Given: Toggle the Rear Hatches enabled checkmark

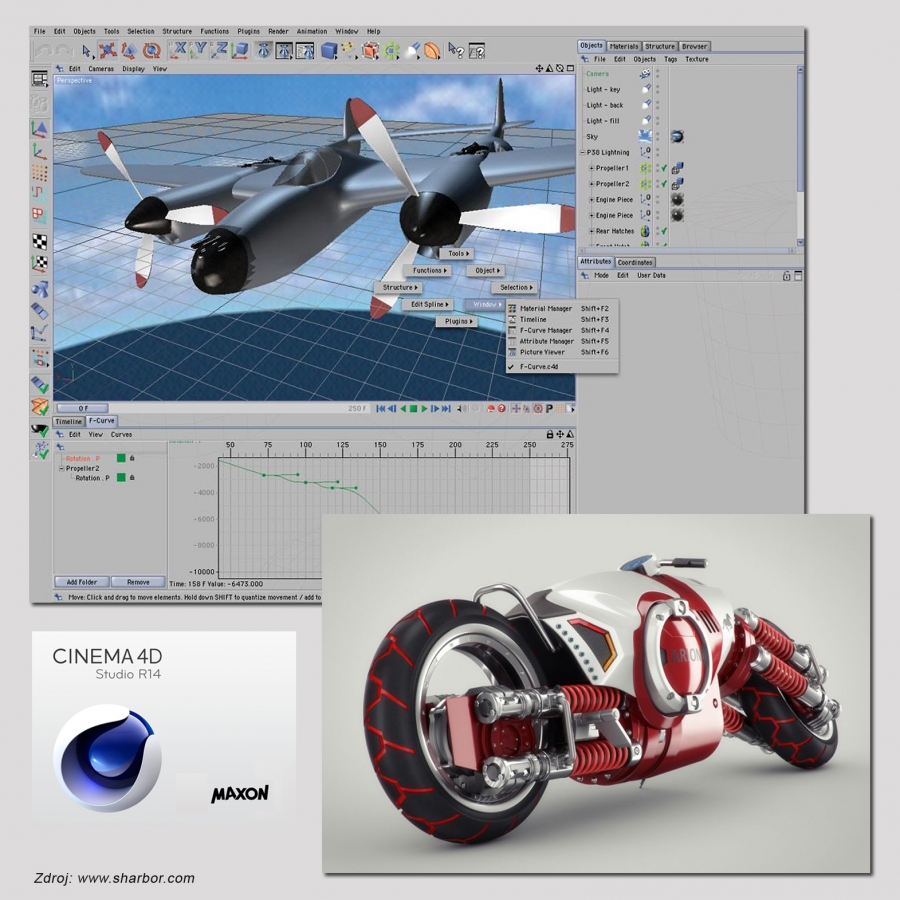Looking at the screenshot, I should (664, 231).
